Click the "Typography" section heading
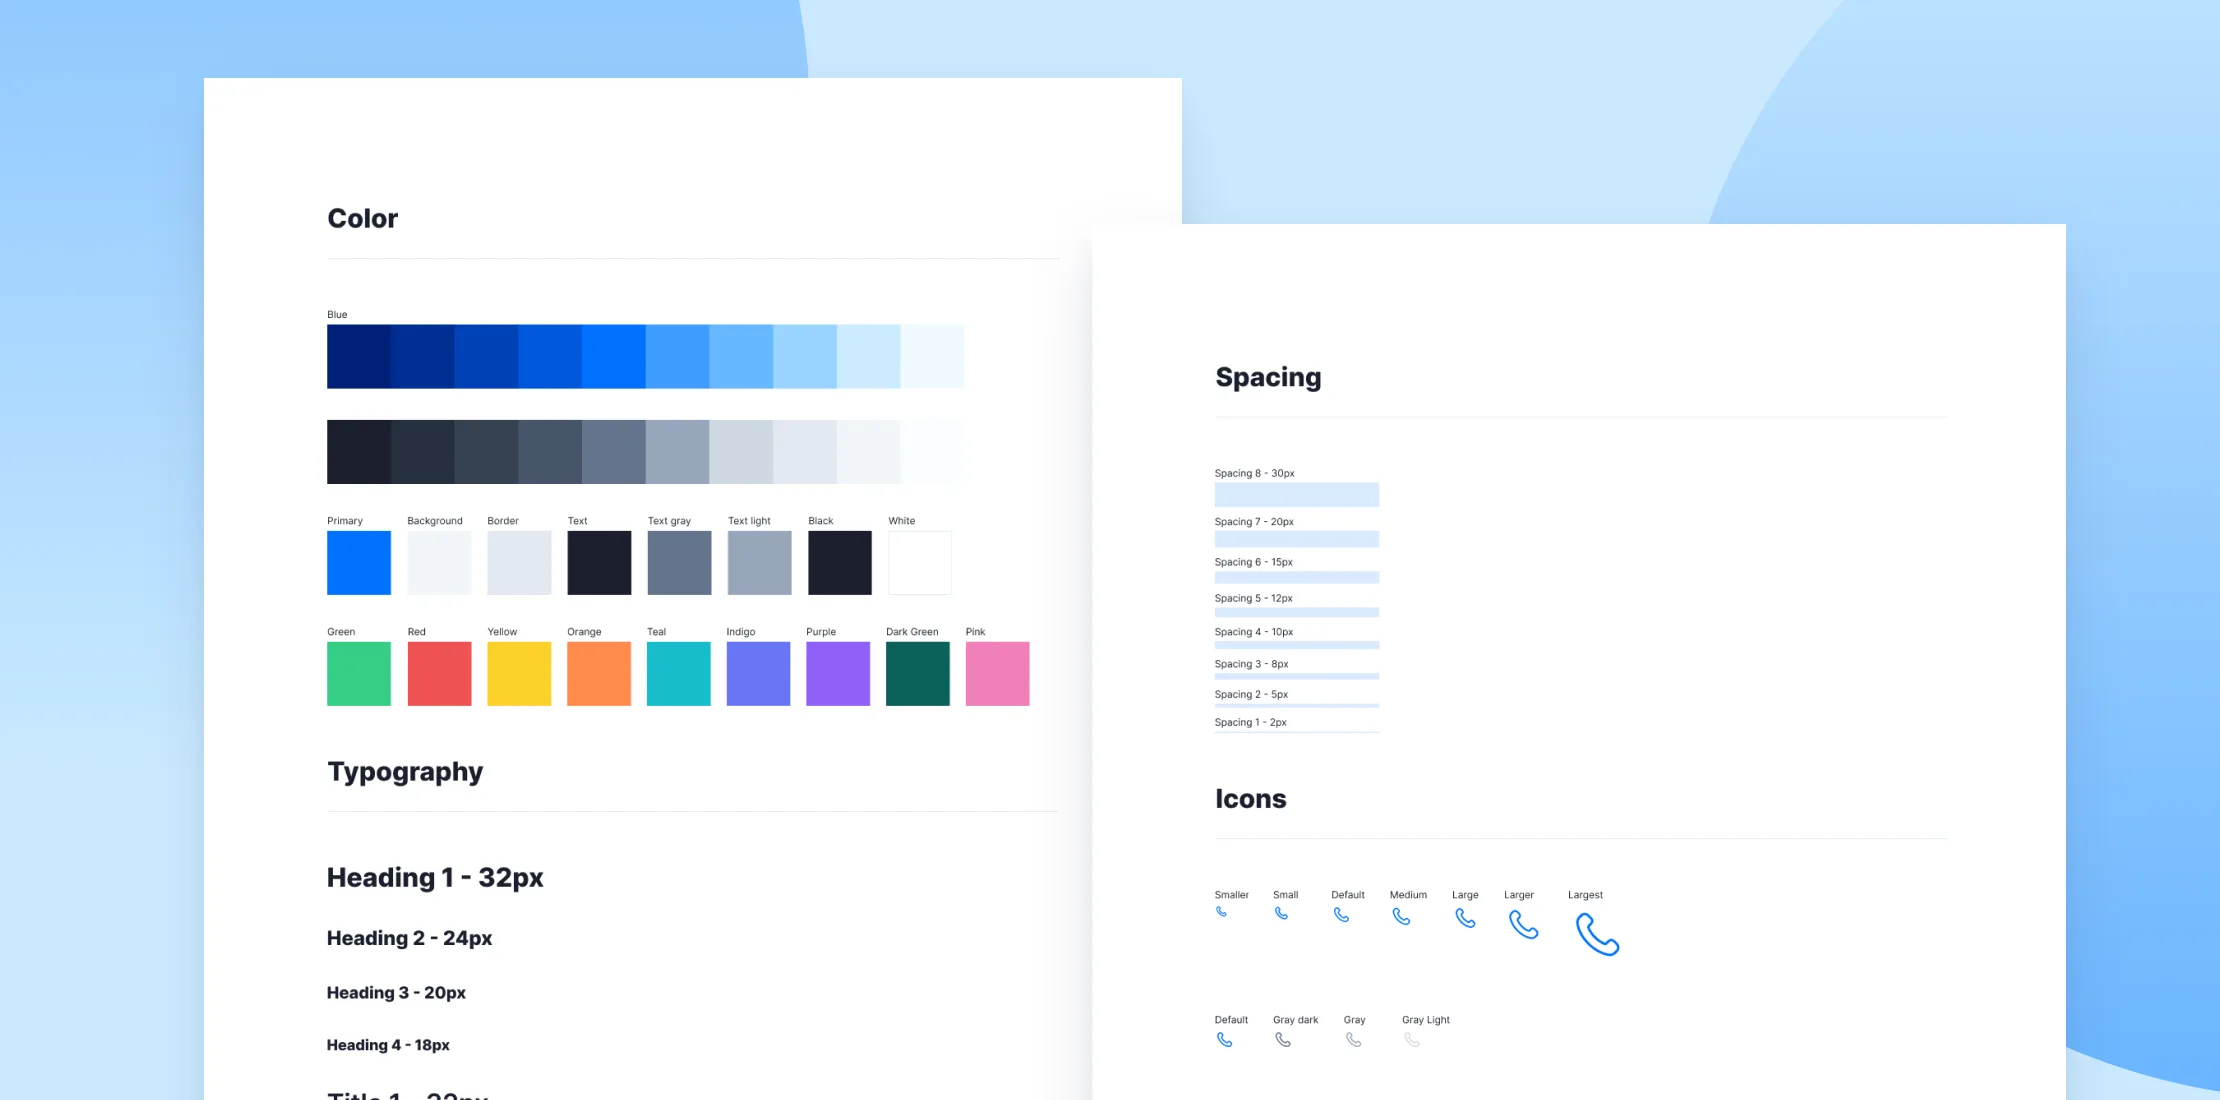The height and width of the screenshot is (1100, 2220). (x=405, y=772)
